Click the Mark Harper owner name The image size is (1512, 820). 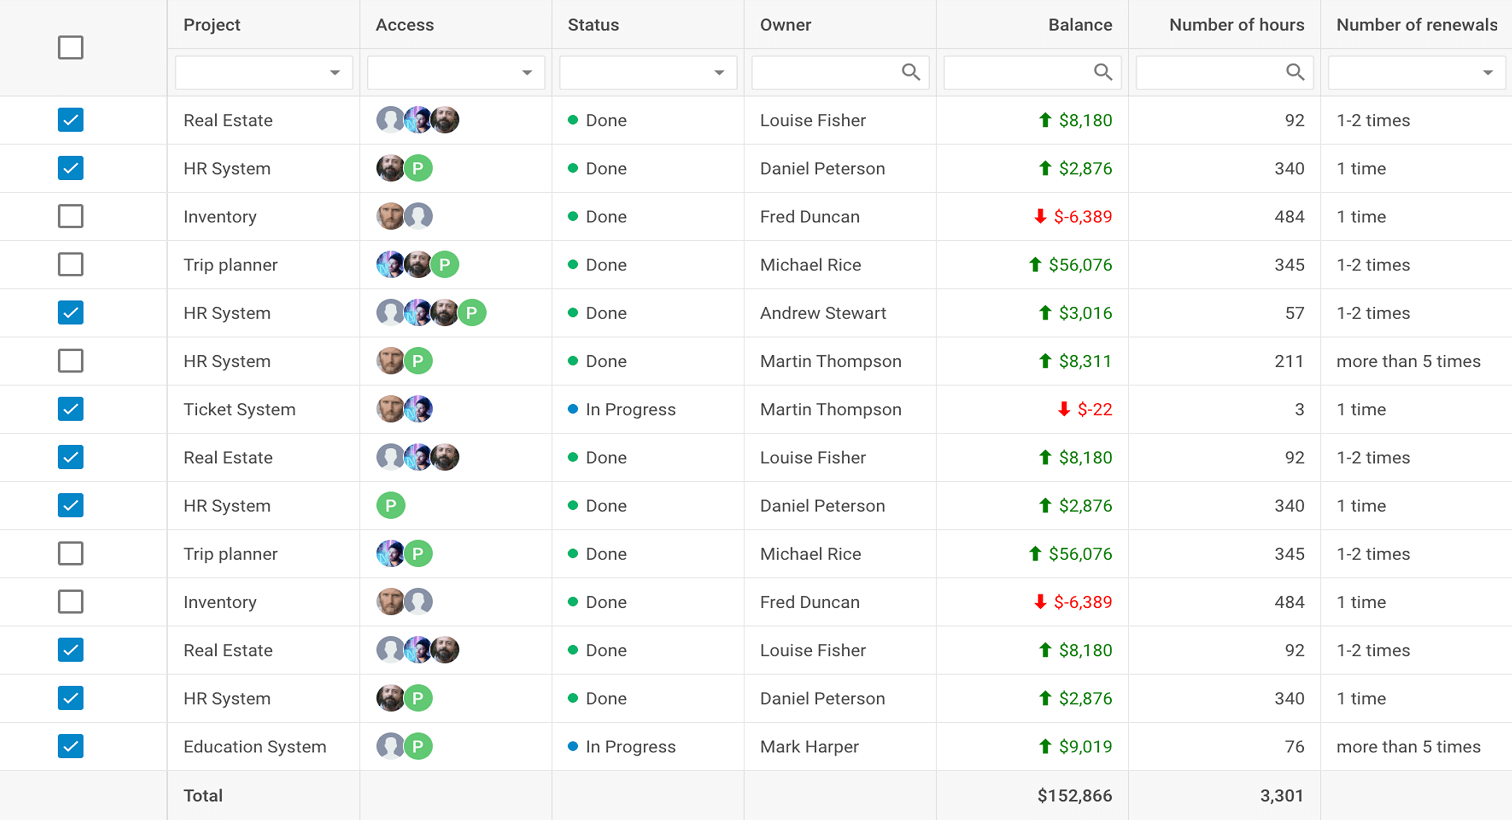coord(809,747)
